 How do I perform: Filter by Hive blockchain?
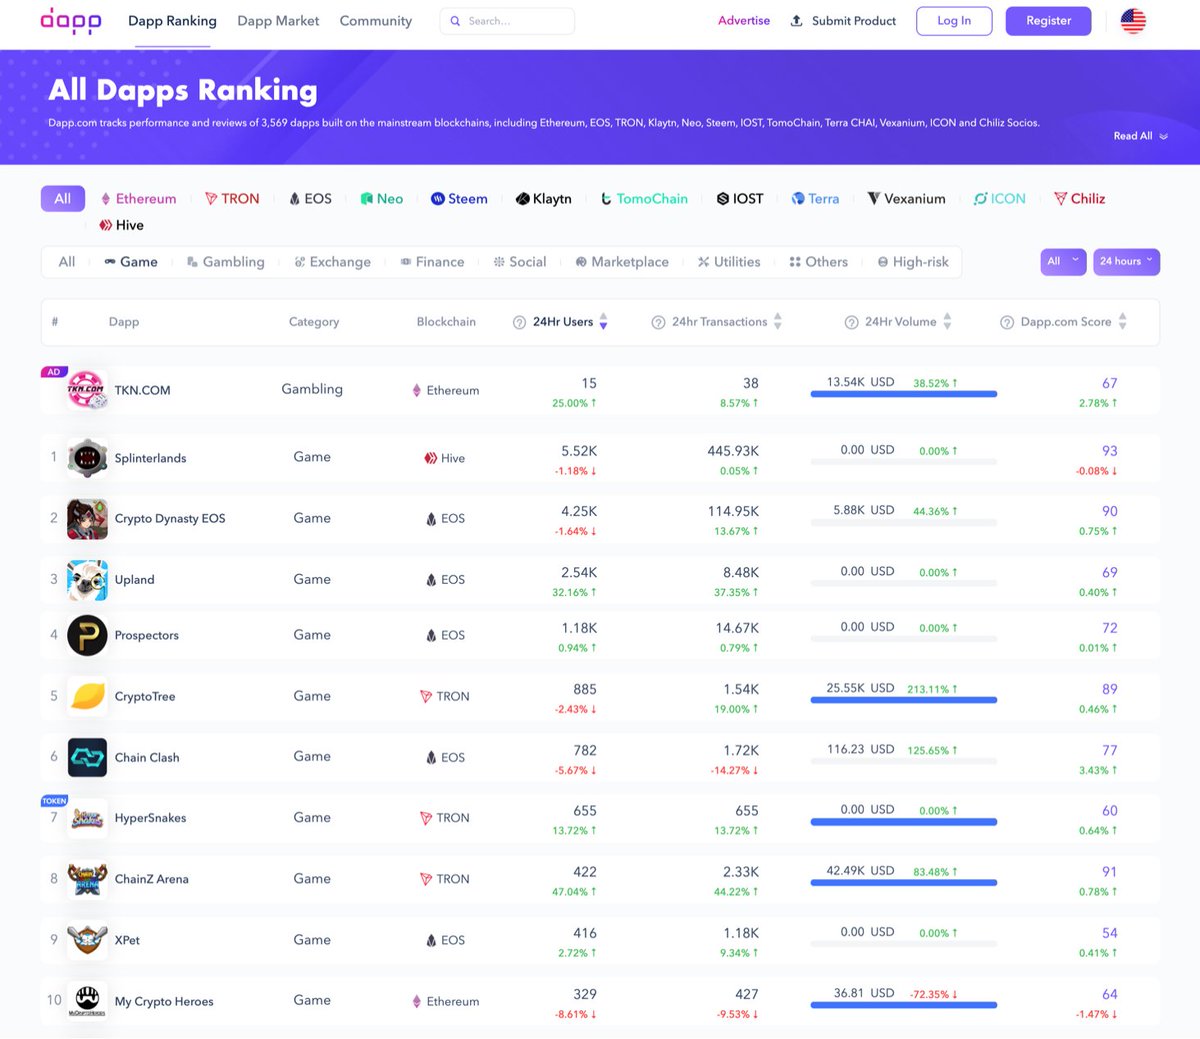point(122,225)
